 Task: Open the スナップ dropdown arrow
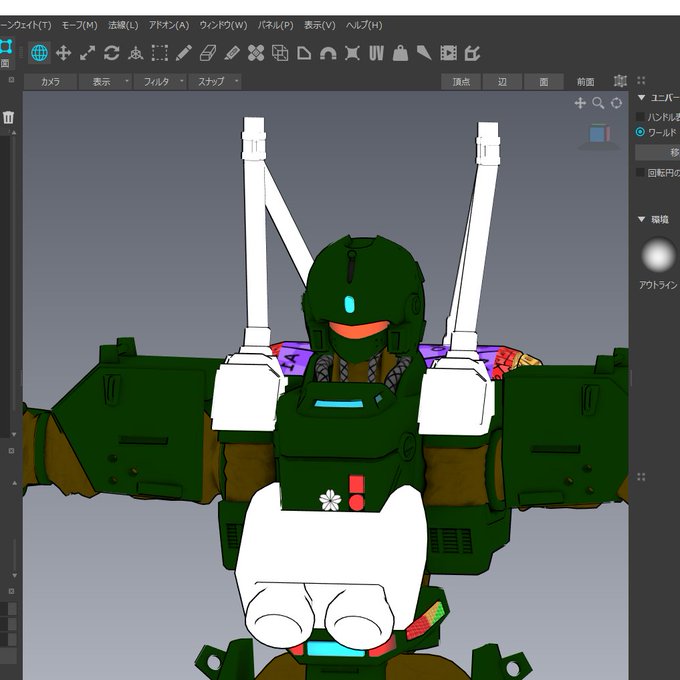pos(236,81)
